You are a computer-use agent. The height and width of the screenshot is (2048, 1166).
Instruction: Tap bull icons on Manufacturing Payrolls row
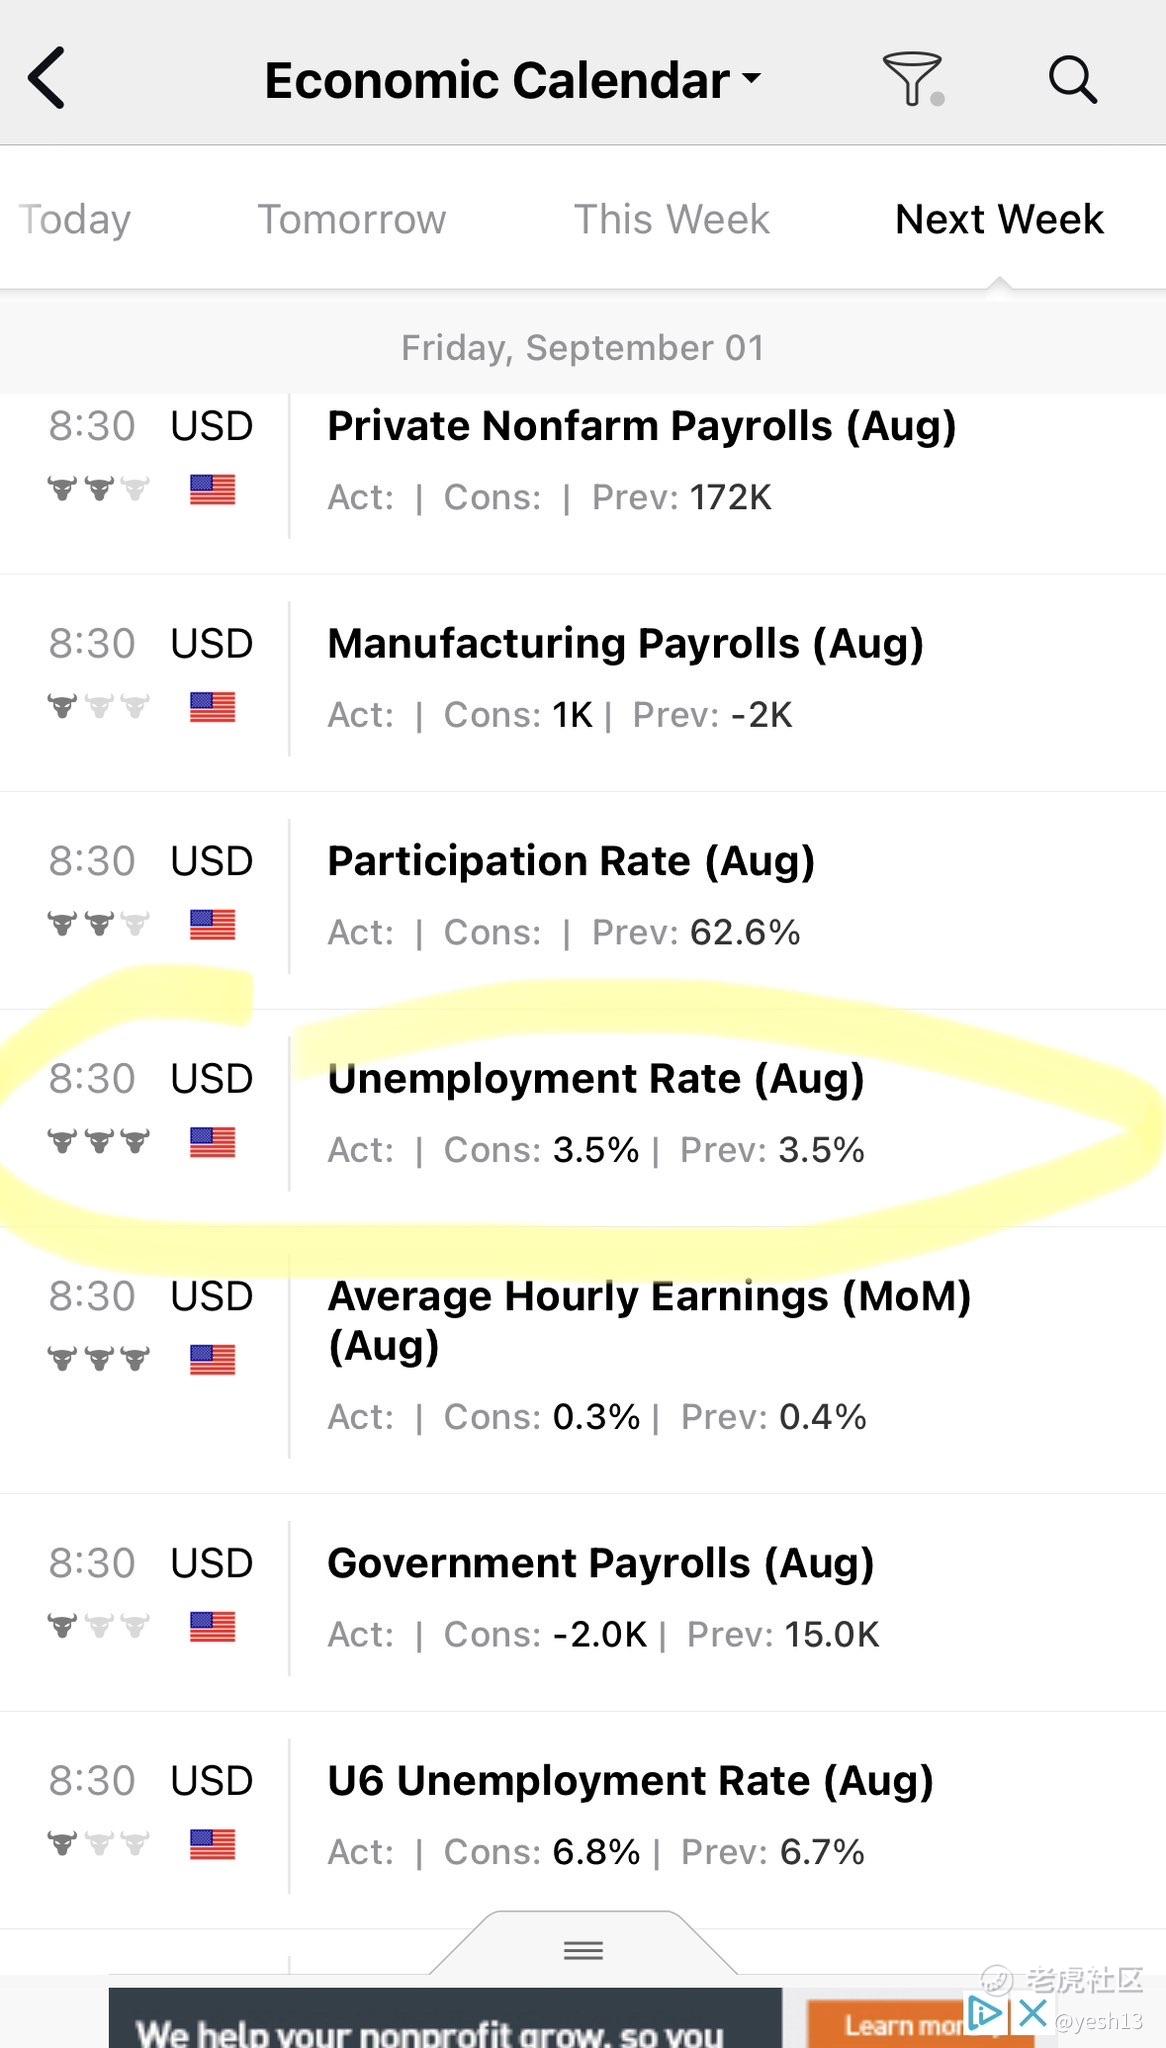(98, 707)
